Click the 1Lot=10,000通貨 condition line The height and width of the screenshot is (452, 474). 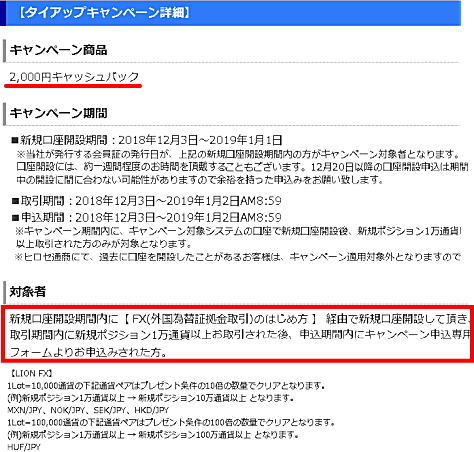(x=166, y=386)
